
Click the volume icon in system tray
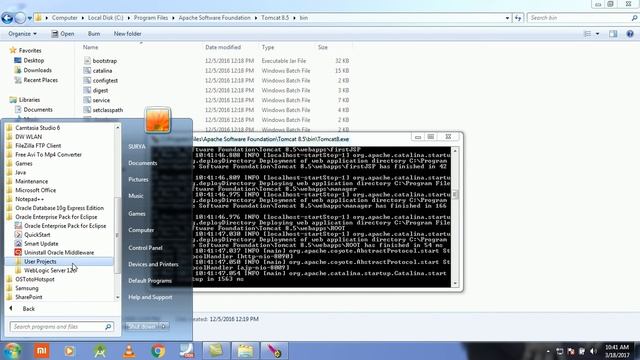(x=593, y=351)
